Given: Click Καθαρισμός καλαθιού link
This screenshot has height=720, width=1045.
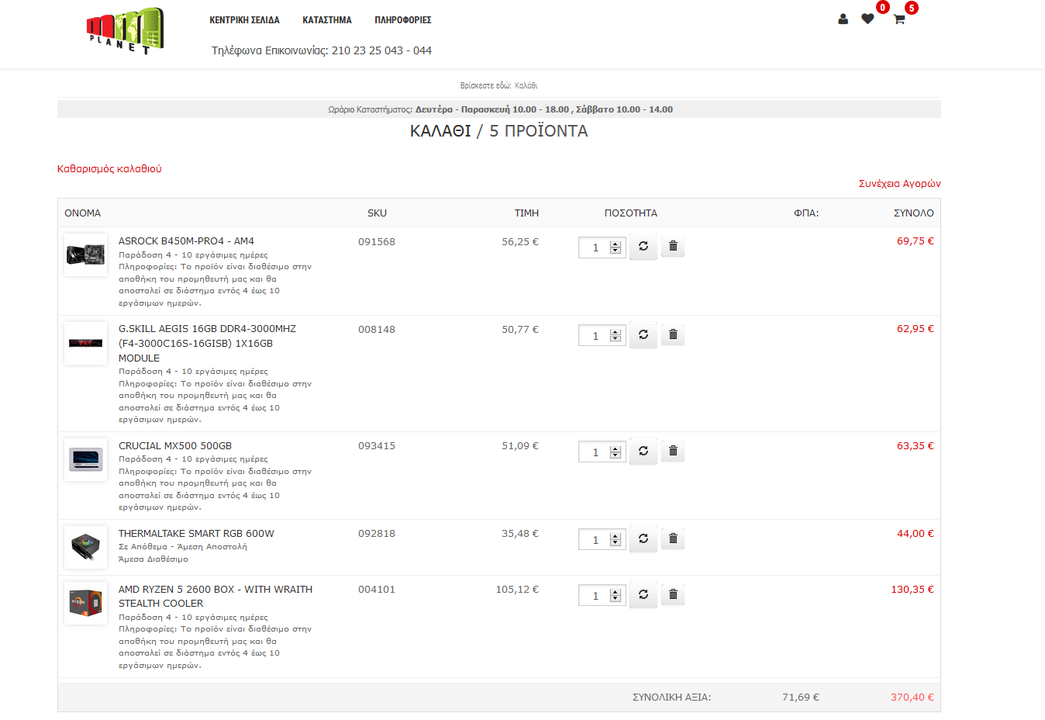Looking at the screenshot, I should (109, 169).
